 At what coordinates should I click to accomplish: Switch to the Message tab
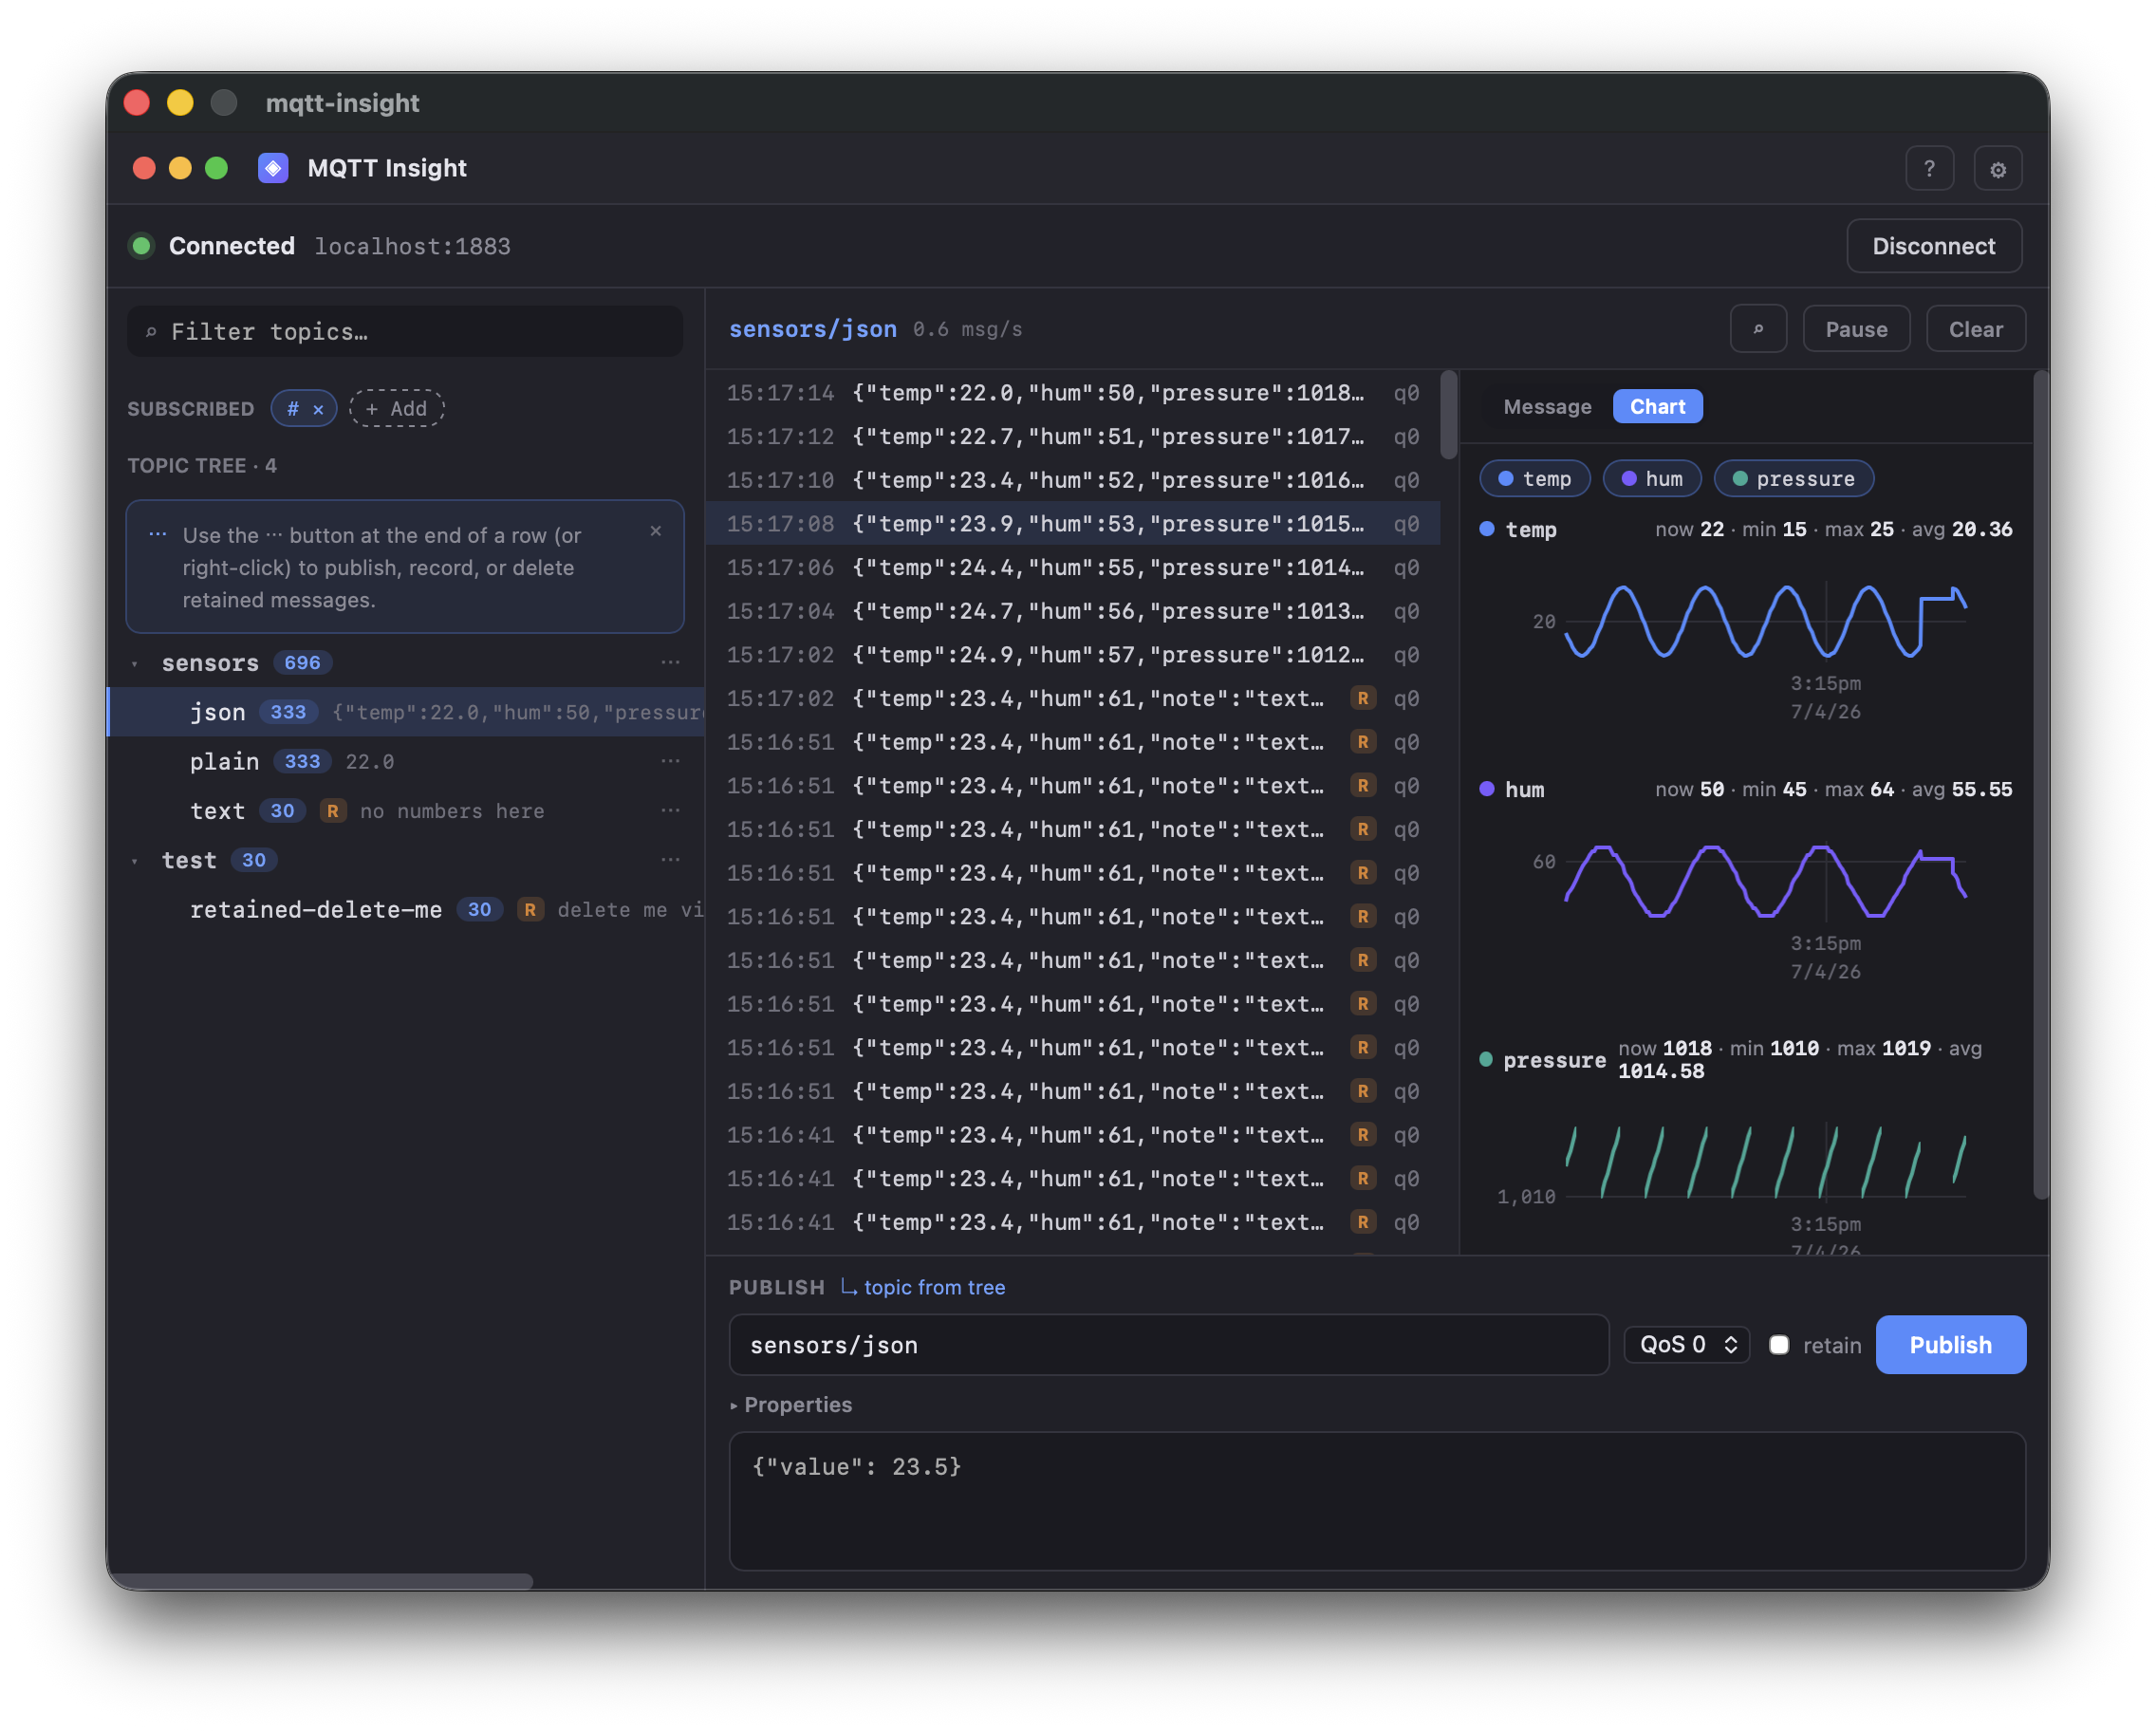(x=1547, y=406)
